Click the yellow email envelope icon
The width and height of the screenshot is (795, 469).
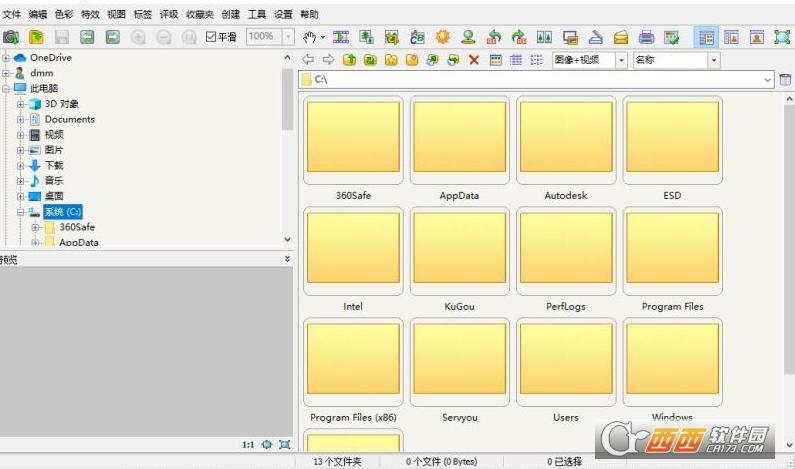click(x=621, y=37)
